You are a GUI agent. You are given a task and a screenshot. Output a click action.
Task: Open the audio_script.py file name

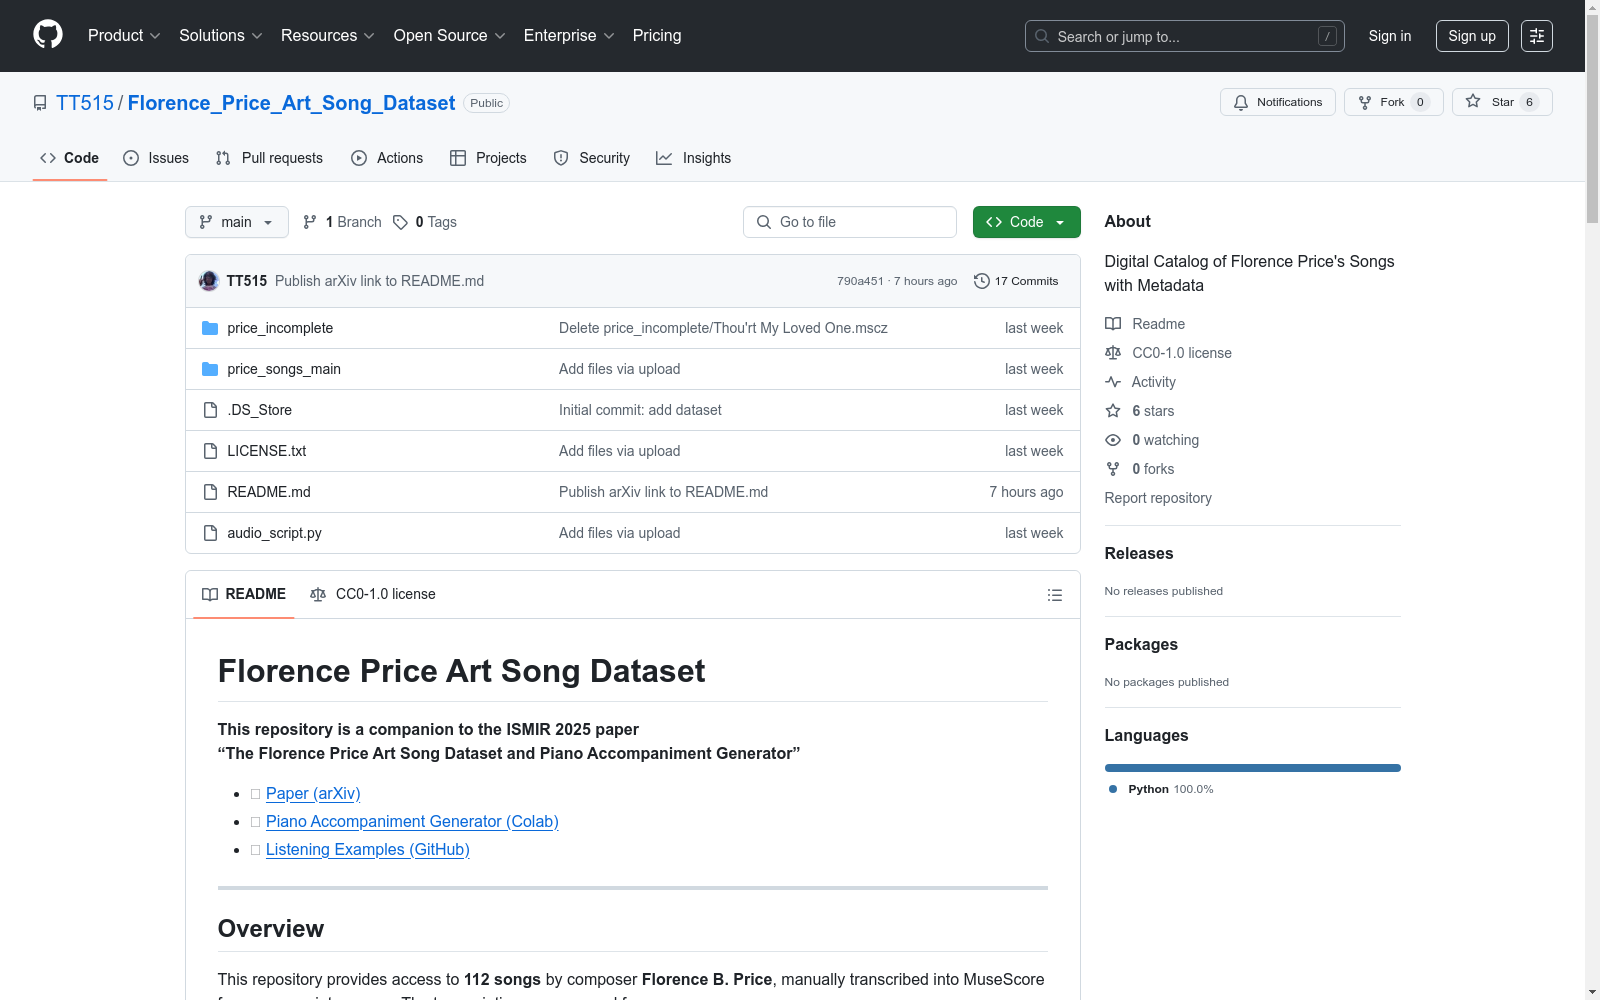point(274,533)
